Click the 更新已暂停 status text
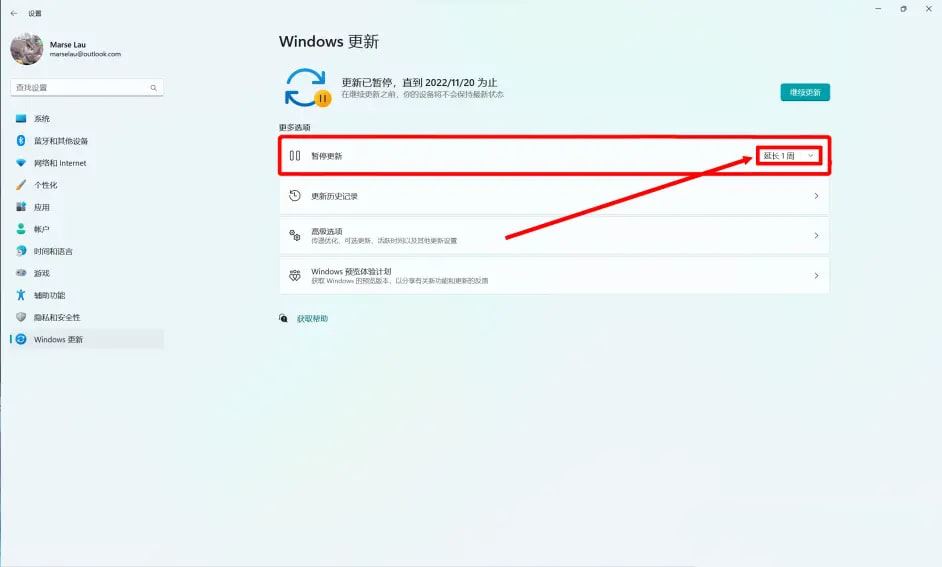Viewport: 942px width, 567px height. click(419, 82)
